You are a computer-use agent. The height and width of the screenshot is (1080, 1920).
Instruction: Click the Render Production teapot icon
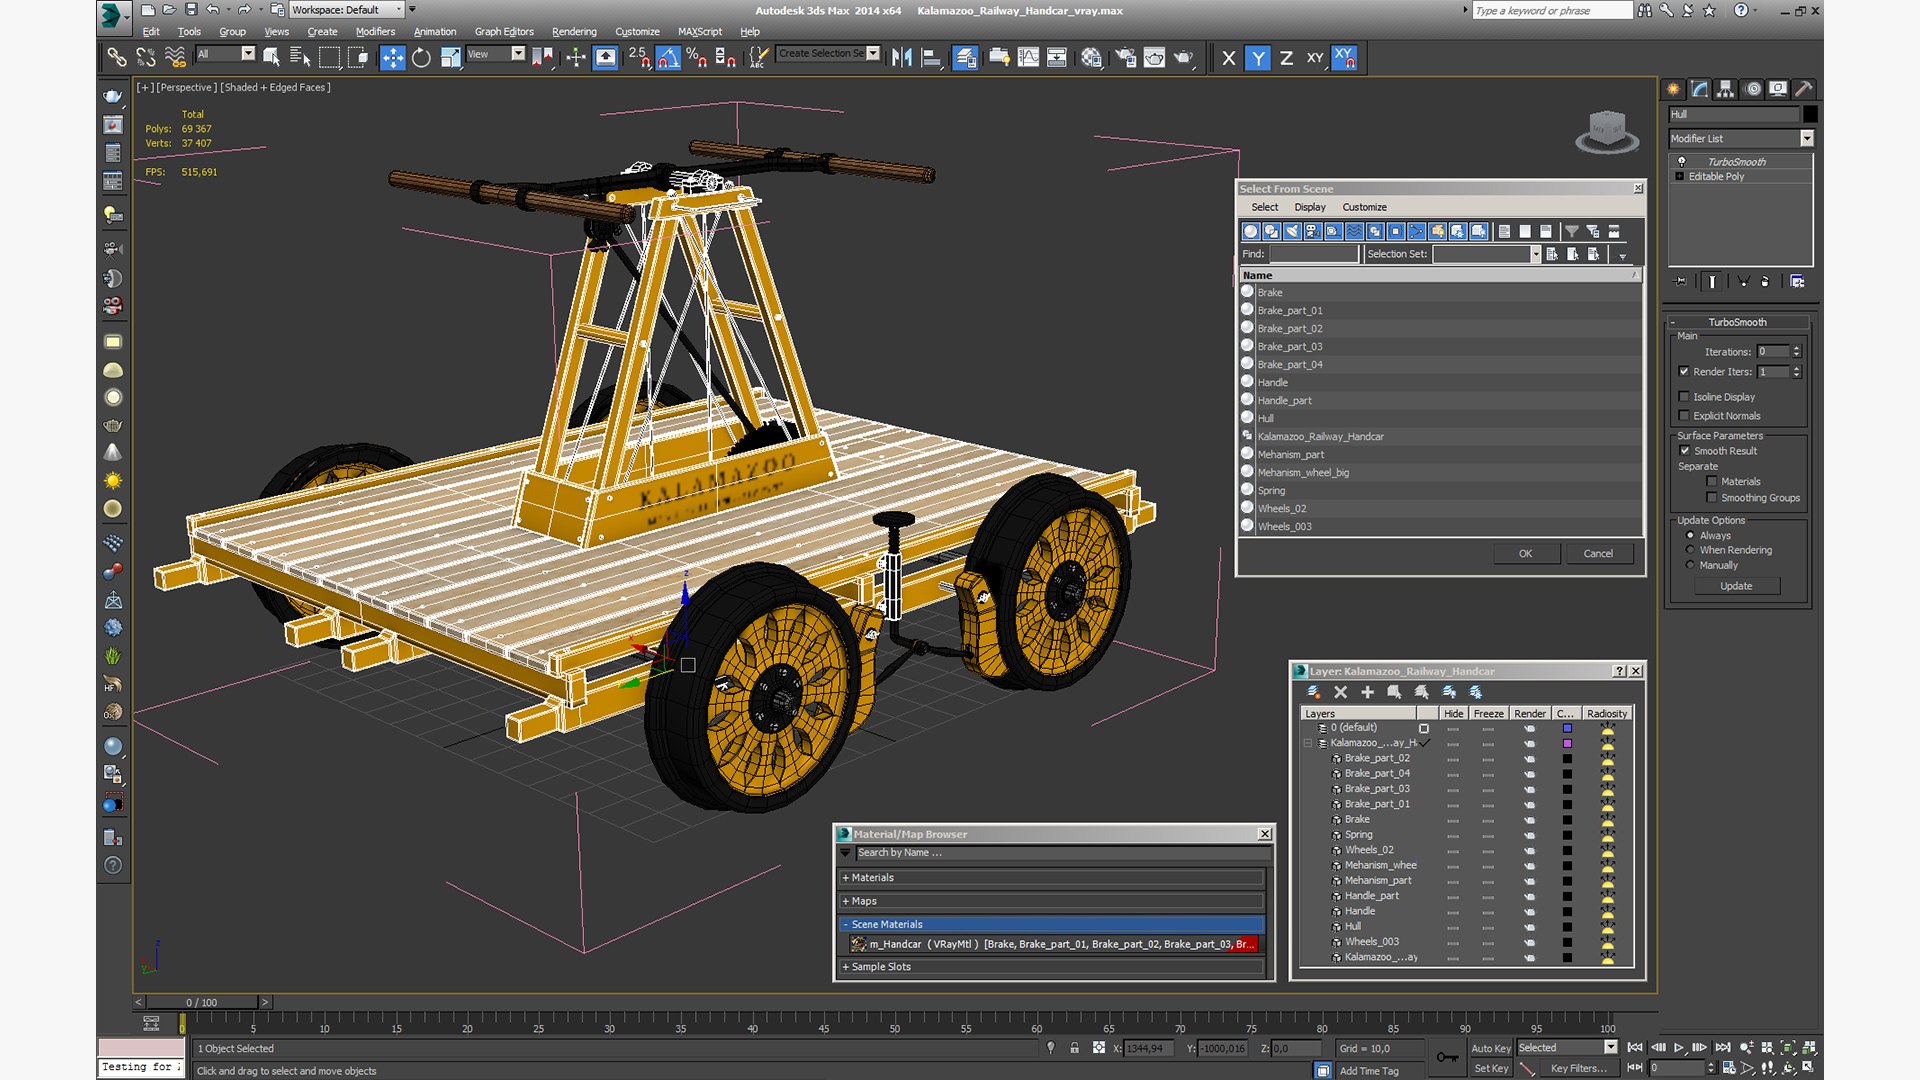pyautogui.click(x=1183, y=58)
